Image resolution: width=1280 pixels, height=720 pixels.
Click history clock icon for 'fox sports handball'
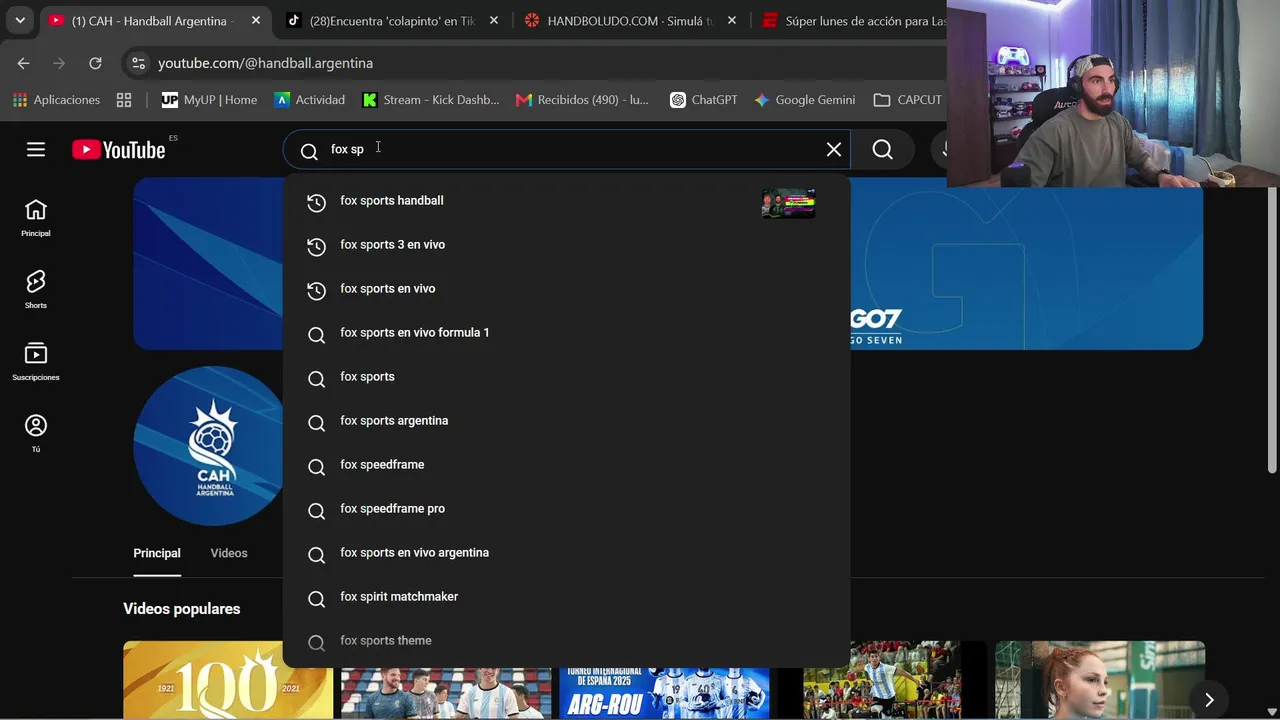coord(316,202)
